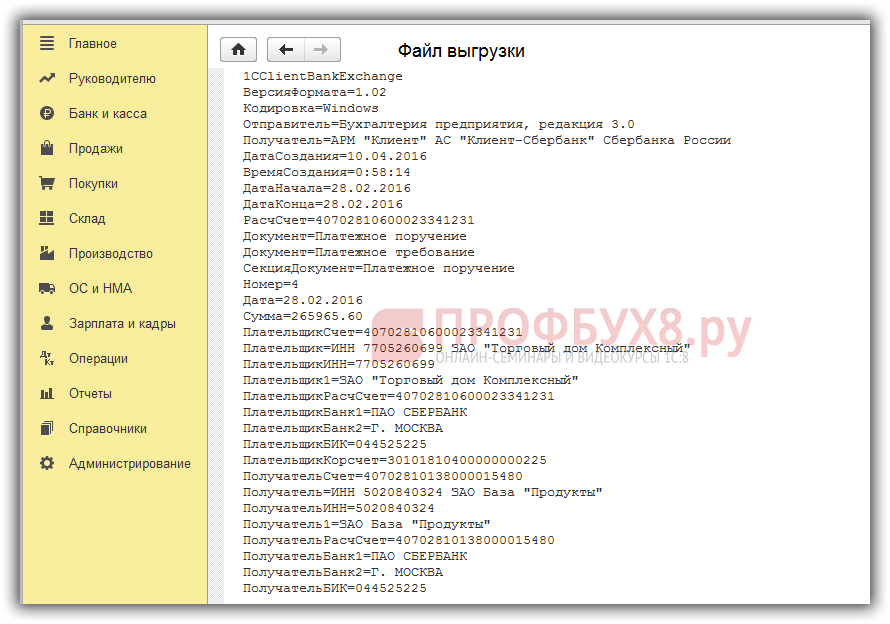890x624 pixels.
Task: Click the Получатель=АРМ "Клиент" line
Action: pos(486,140)
